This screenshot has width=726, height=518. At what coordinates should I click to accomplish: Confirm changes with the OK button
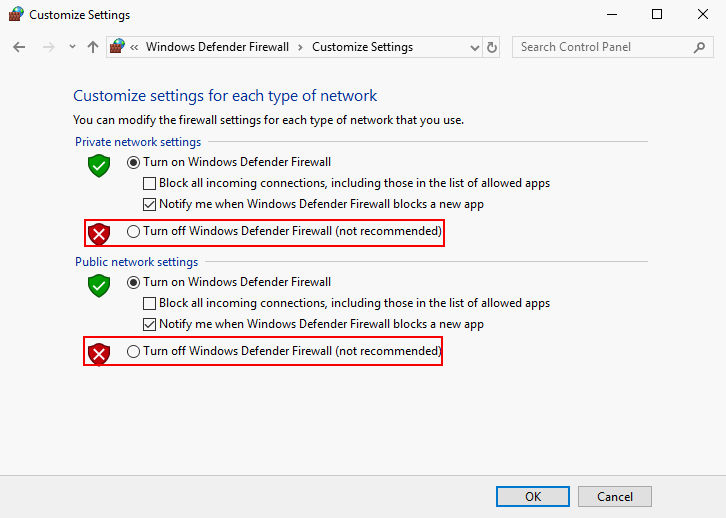pyautogui.click(x=533, y=497)
